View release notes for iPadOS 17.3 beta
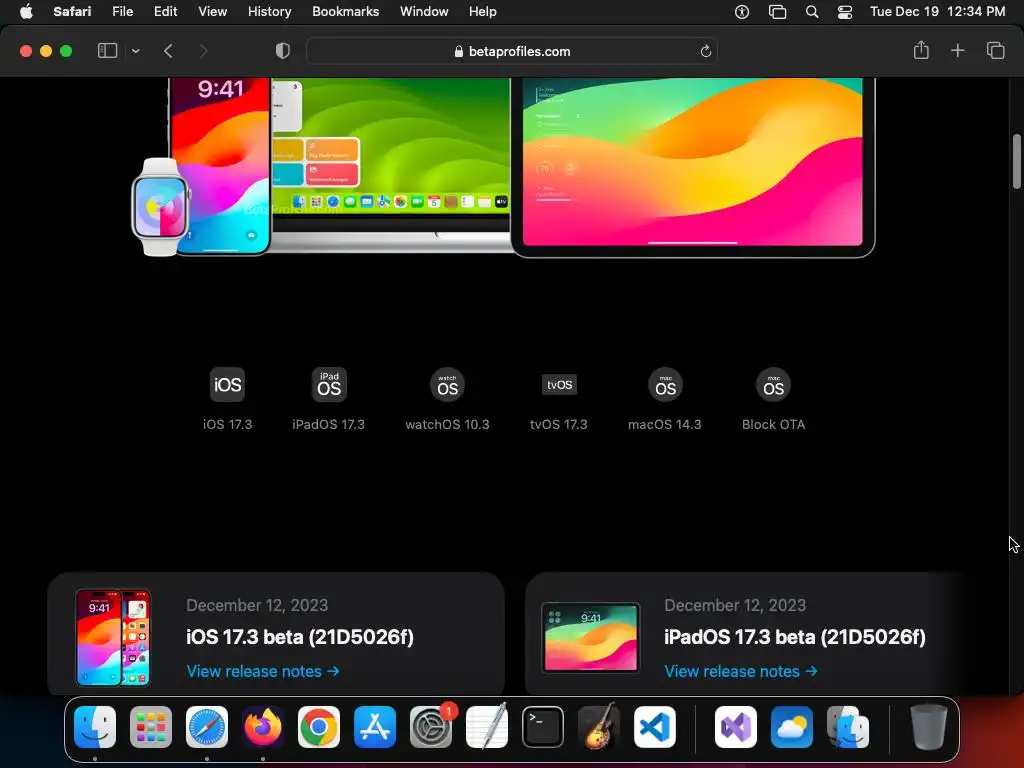The height and width of the screenshot is (768, 1024). click(741, 671)
